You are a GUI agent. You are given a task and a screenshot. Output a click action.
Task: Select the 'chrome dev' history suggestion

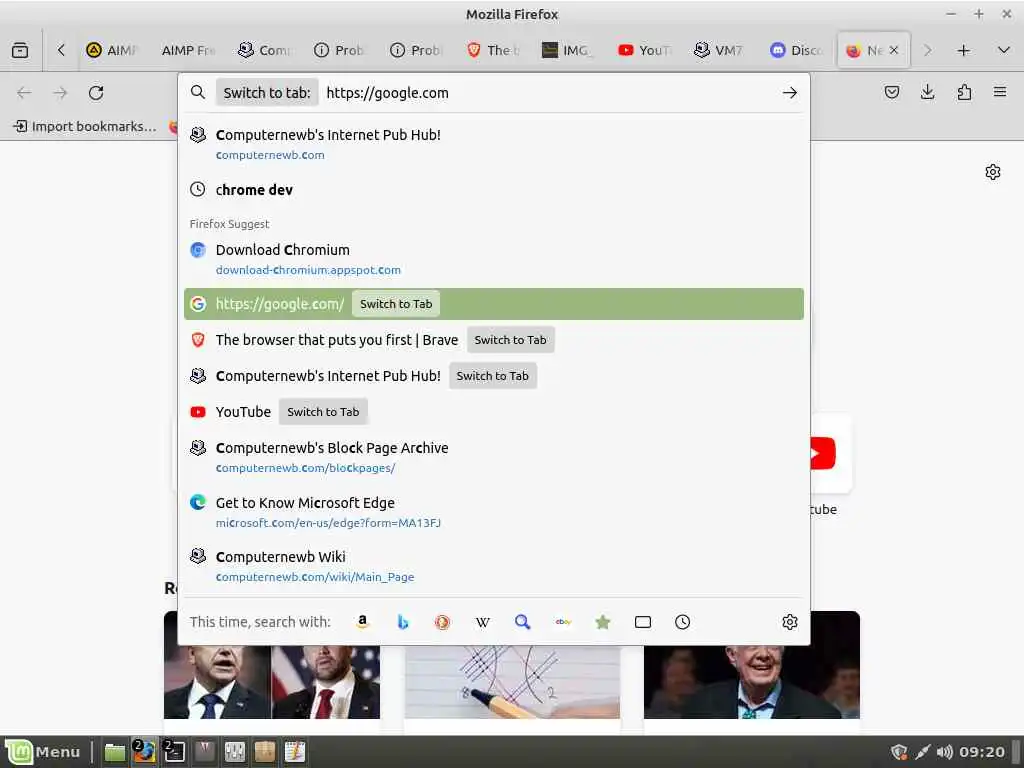494,189
